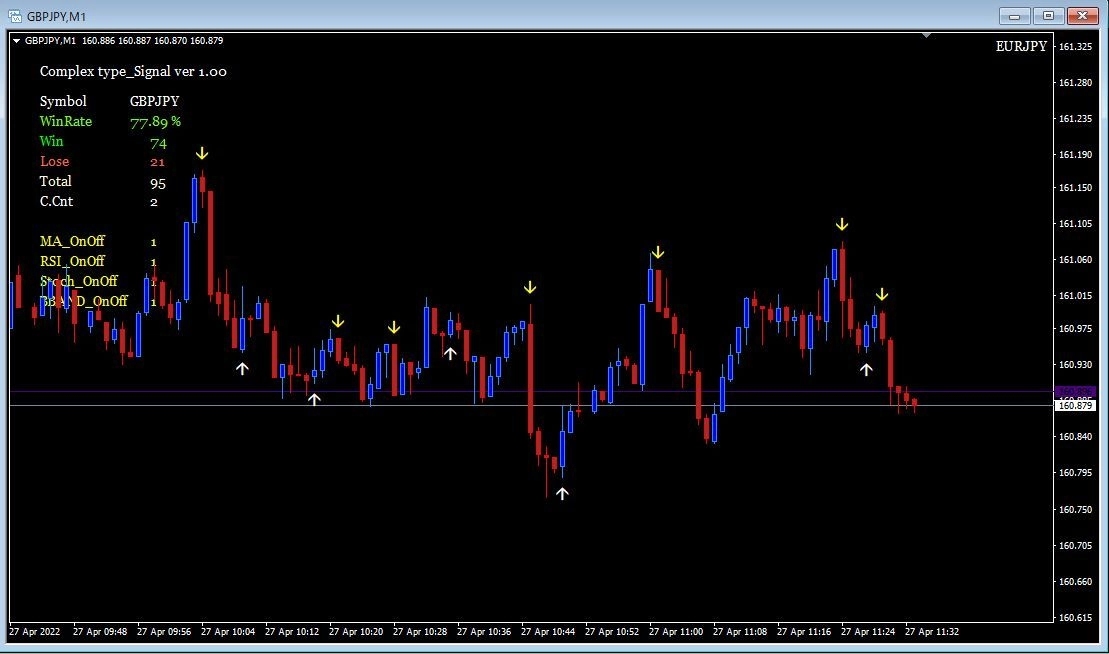Click the yellow down arrow above the 11:16 peak
Image resolution: width=1109 pixels, height=654 pixels.
point(842,225)
